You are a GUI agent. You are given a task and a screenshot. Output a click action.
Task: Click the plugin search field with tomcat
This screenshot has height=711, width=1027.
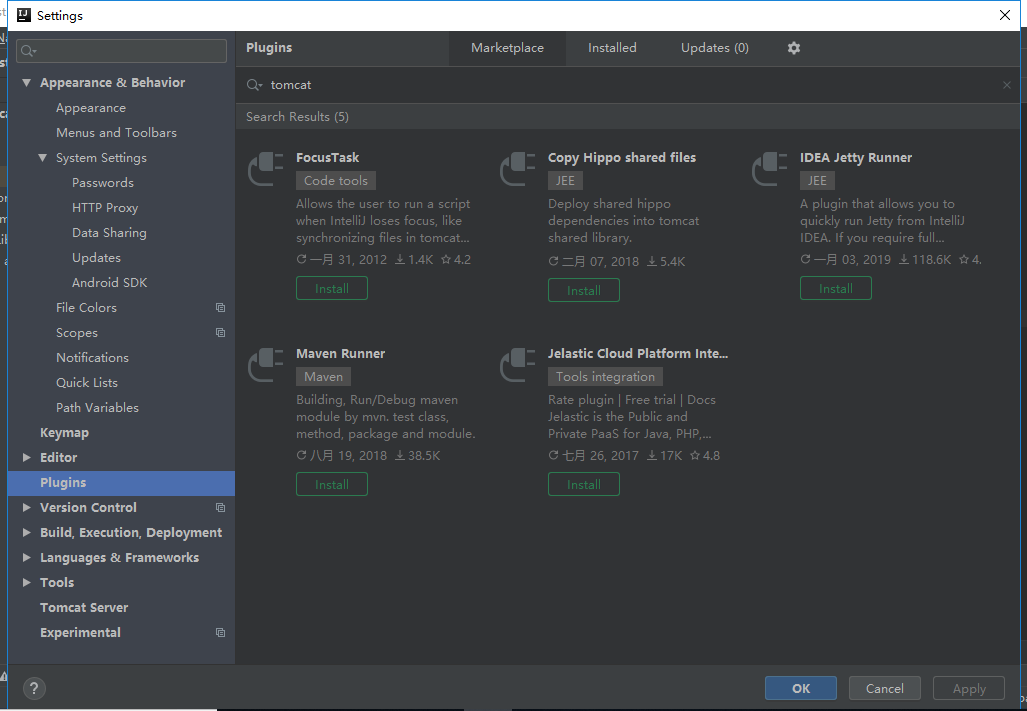pyautogui.click(x=627, y=85)
